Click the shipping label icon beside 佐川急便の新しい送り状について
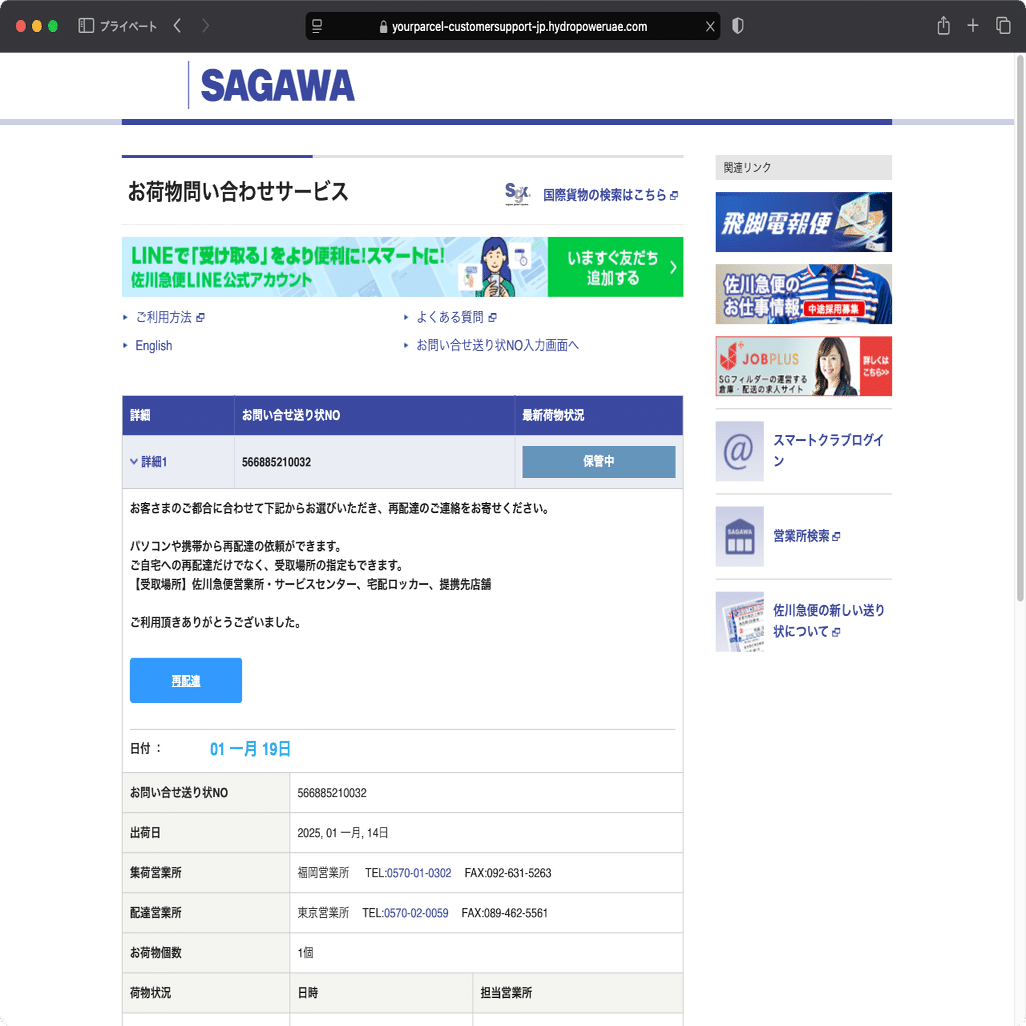1026x1026 pixels. (739, 621)
